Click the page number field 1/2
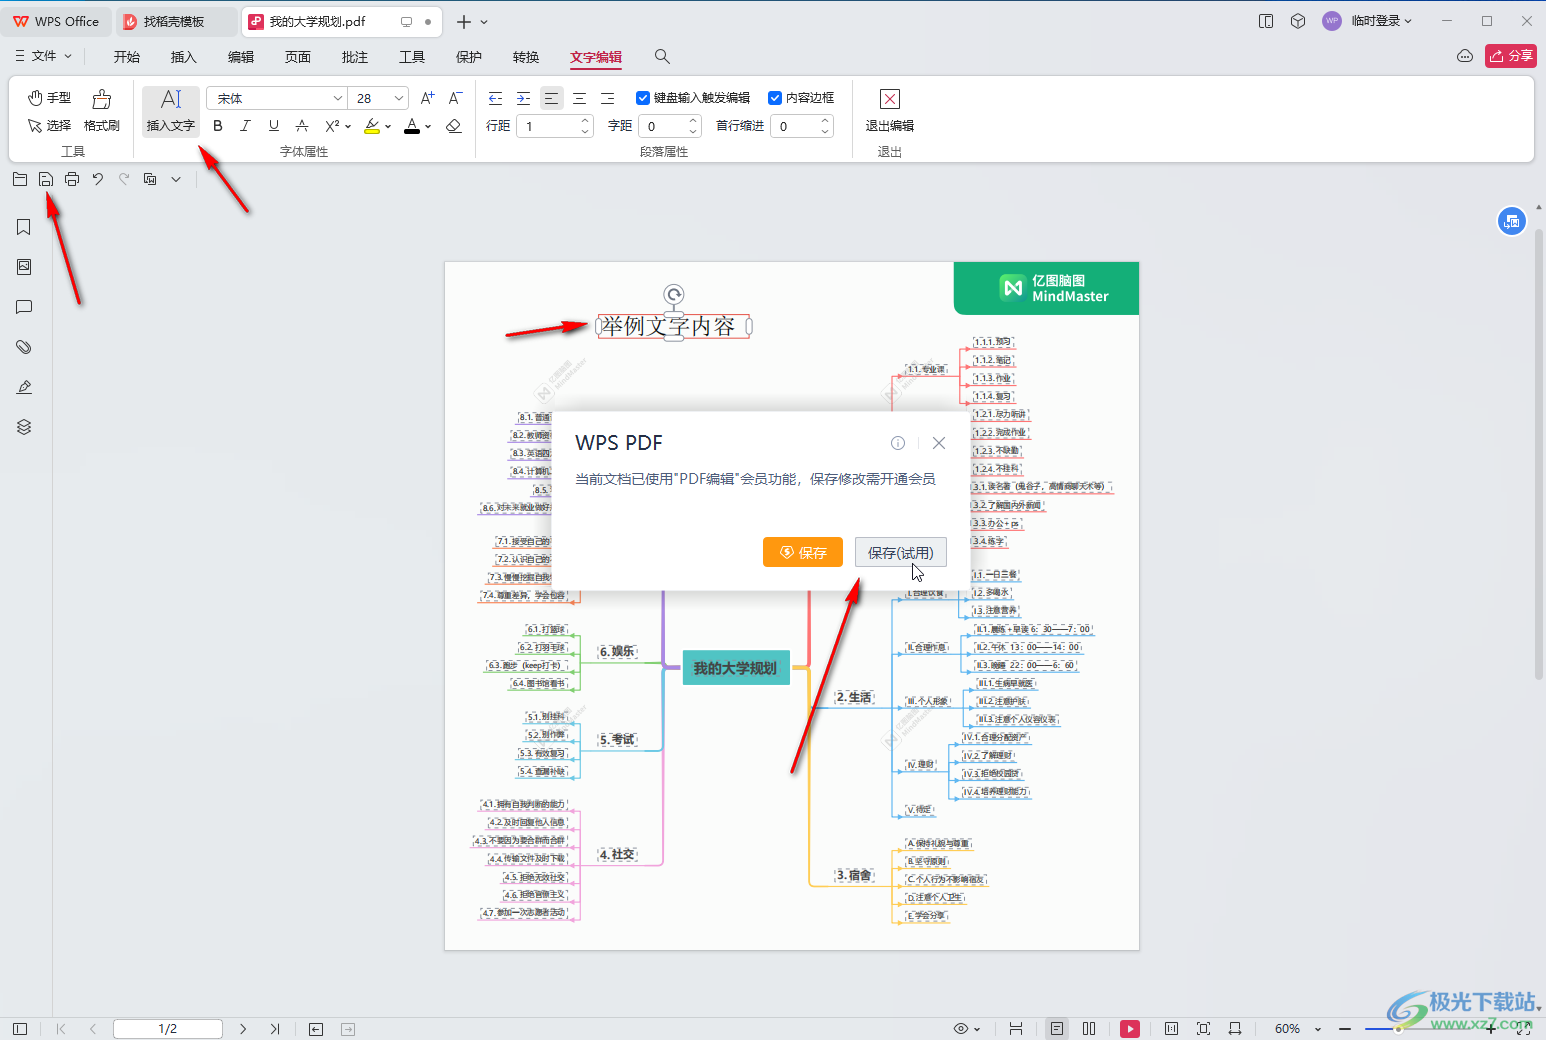The image size is (1546, 1040). pyautogui.click(x=168, y=1029)
